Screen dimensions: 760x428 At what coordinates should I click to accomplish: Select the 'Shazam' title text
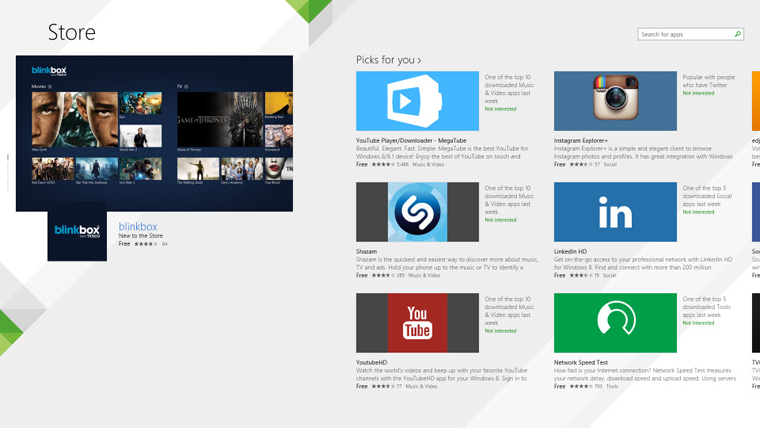366,252
